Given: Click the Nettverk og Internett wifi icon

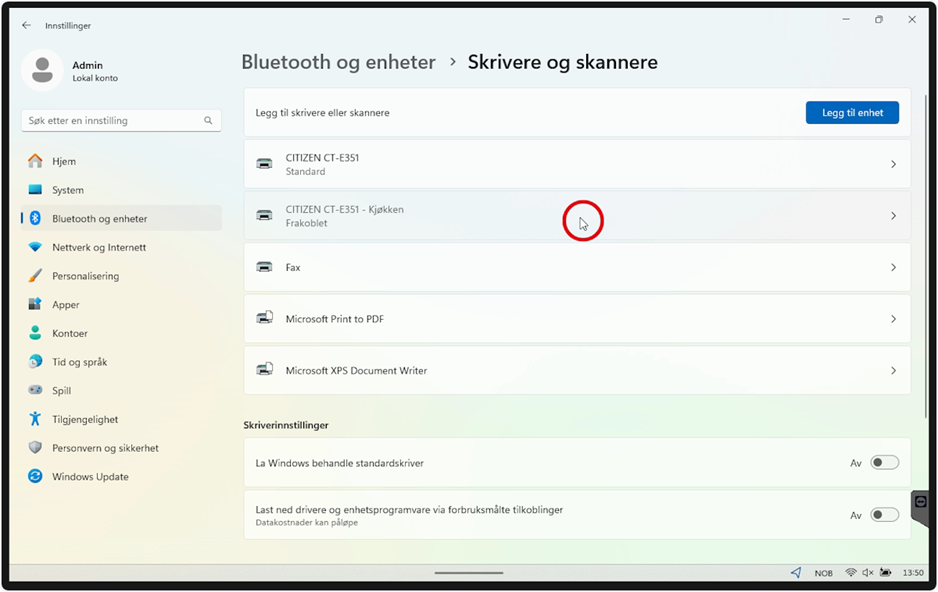Looking at the screenshot, I should tap(35, 247).
